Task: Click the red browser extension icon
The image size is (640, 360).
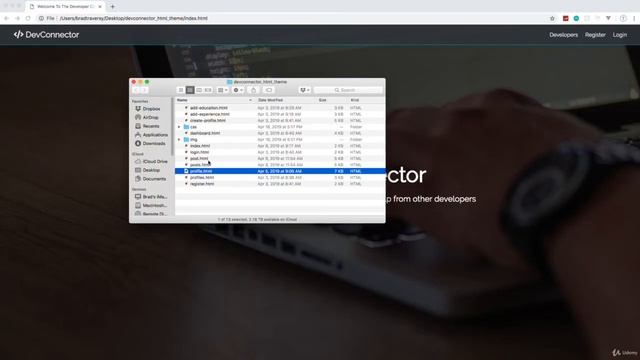Action: coord(566,18)
